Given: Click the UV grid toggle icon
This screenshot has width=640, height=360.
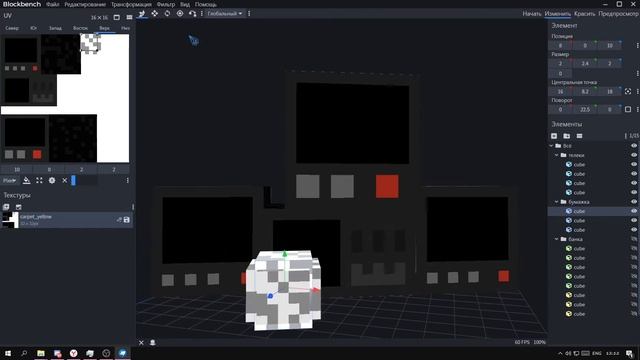Looking at the screenshot, I should 129,17.
